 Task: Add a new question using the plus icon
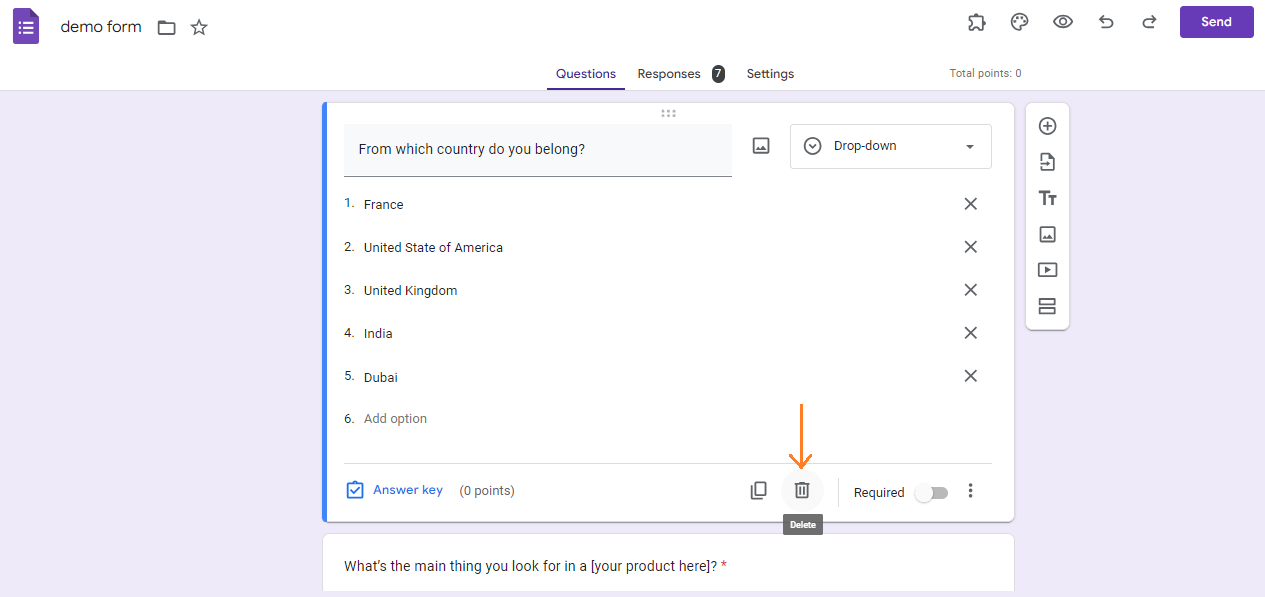pos(1047,126)
